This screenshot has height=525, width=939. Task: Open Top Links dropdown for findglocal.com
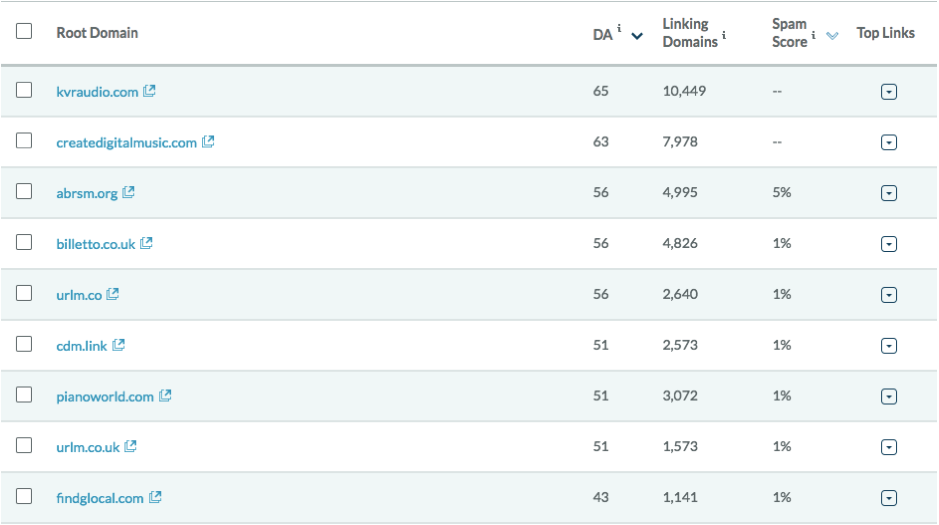coord(888,498)
